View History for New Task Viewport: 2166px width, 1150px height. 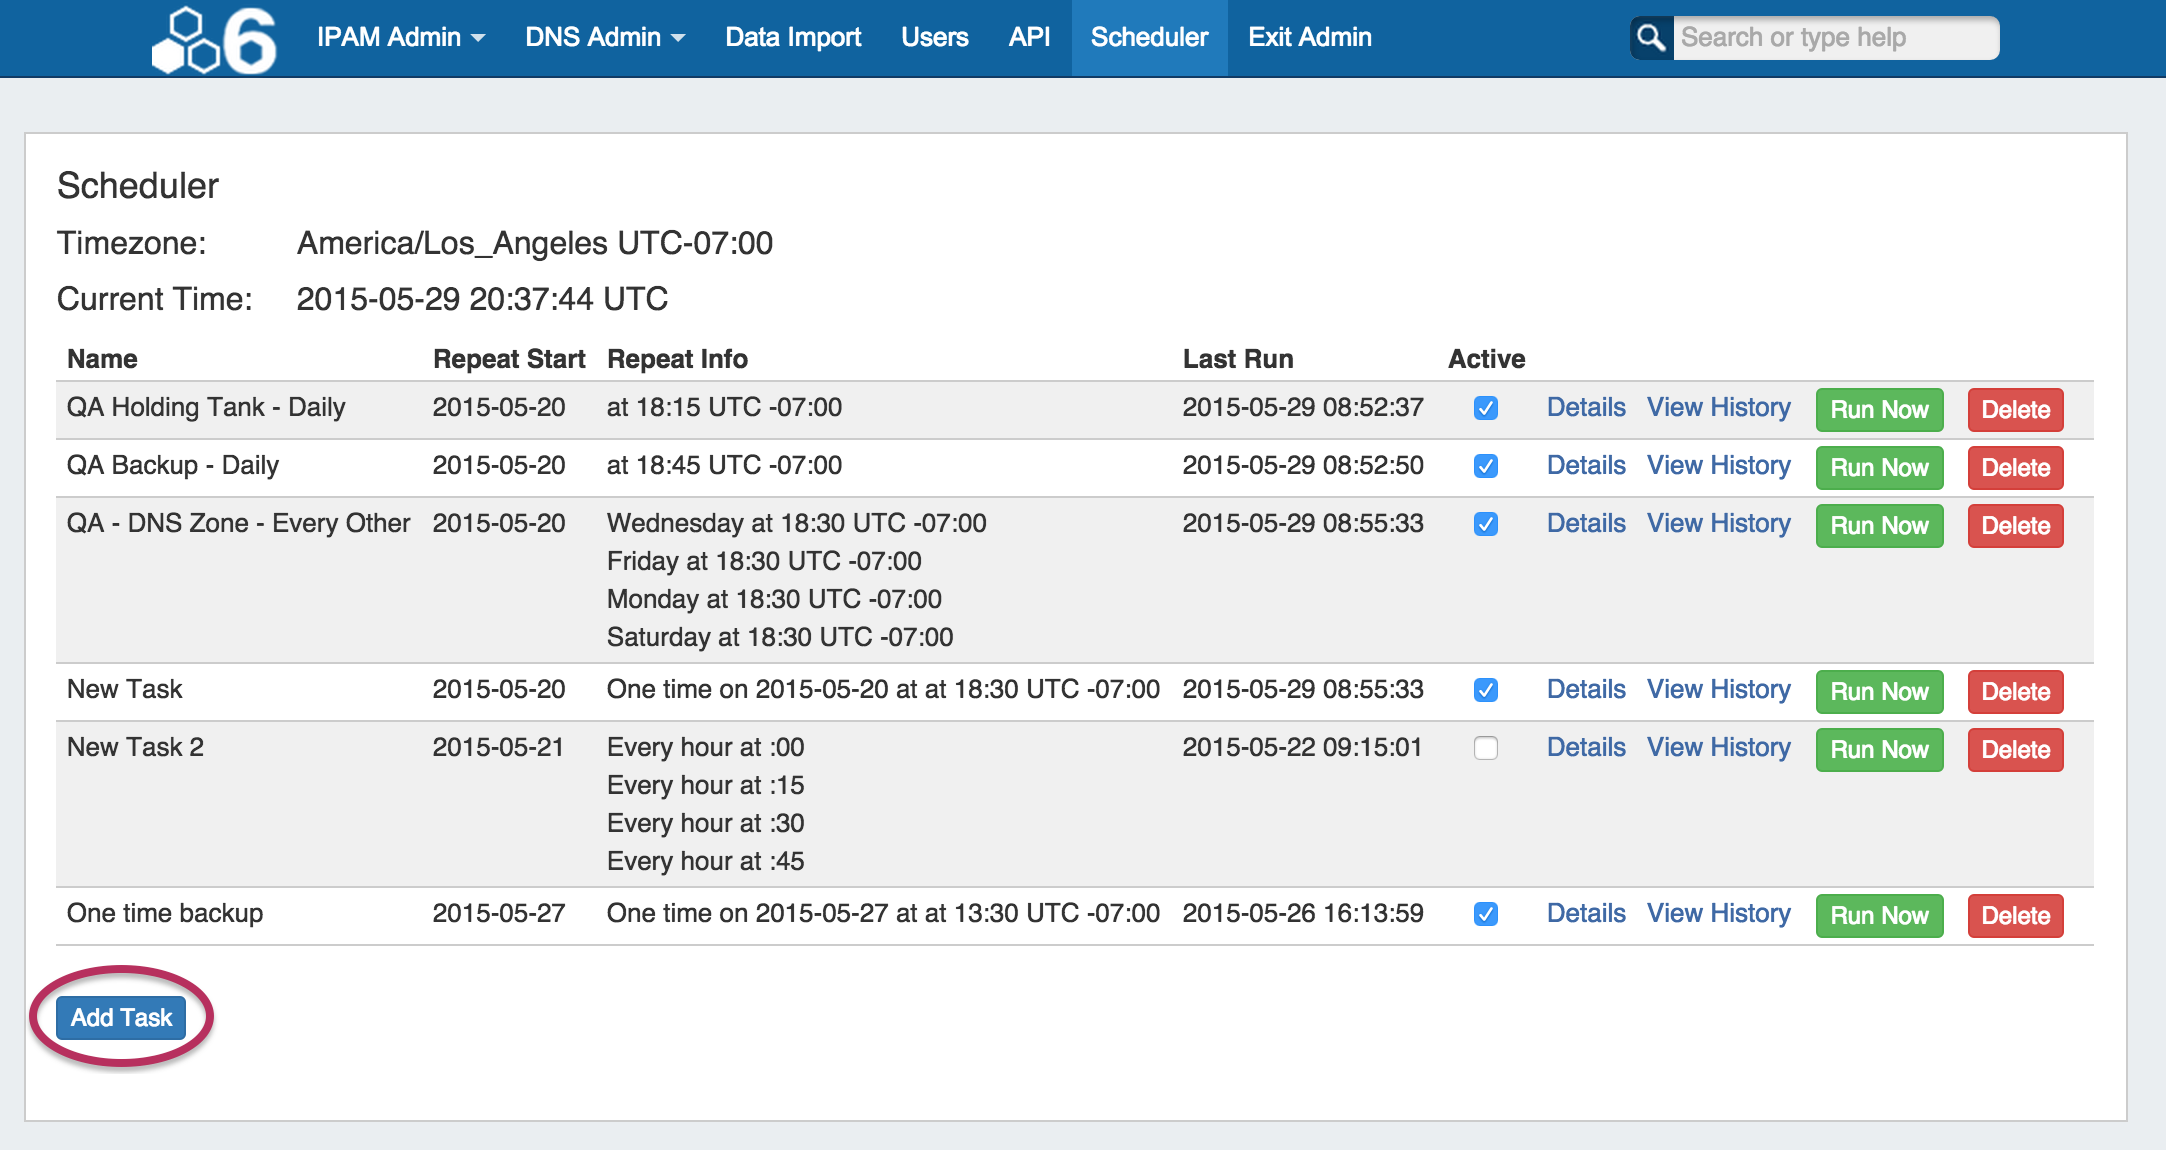click(x=1719, y=689)
